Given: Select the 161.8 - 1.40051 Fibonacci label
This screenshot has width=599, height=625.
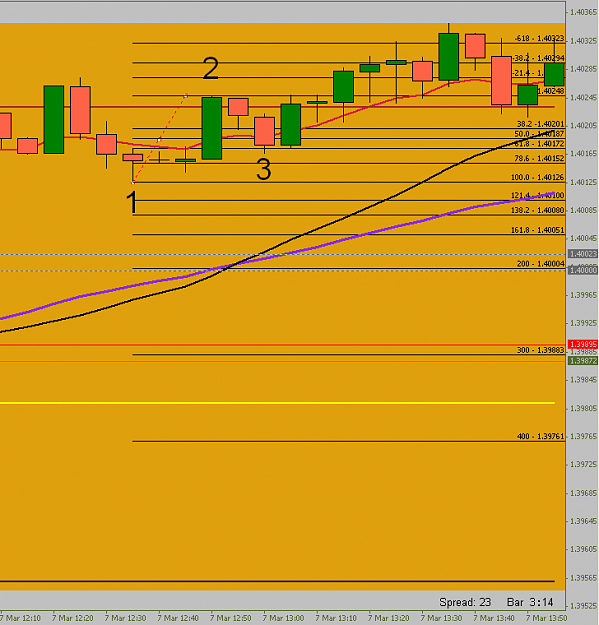Looking at the screenshot, I should [537, 230].
